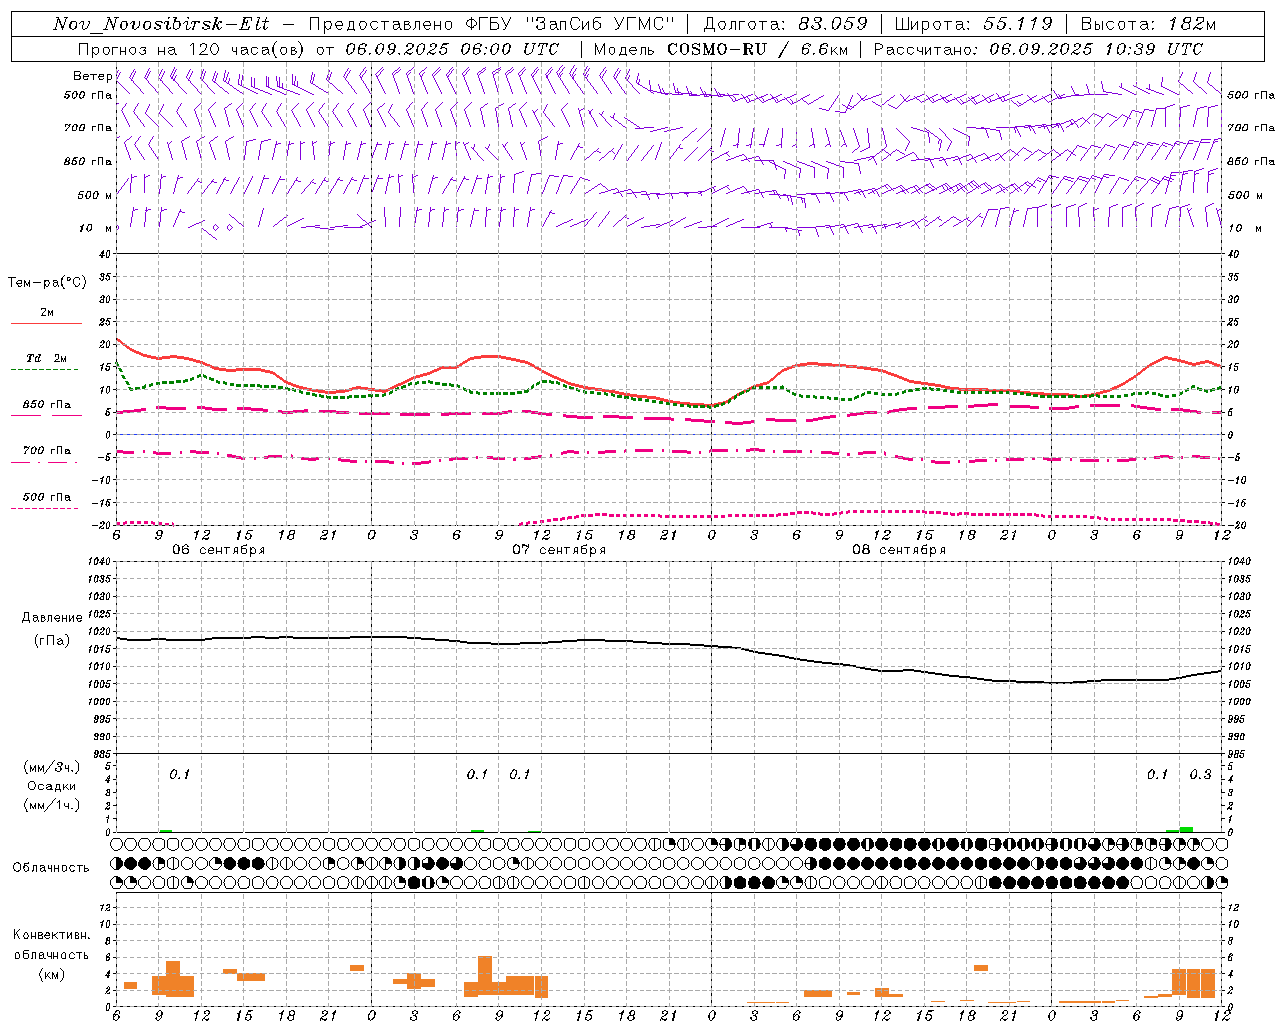This screenshot has width=1280, height=1024.
Task: Select the 700 гПа temperature legend entry
Action: point(46,451)
